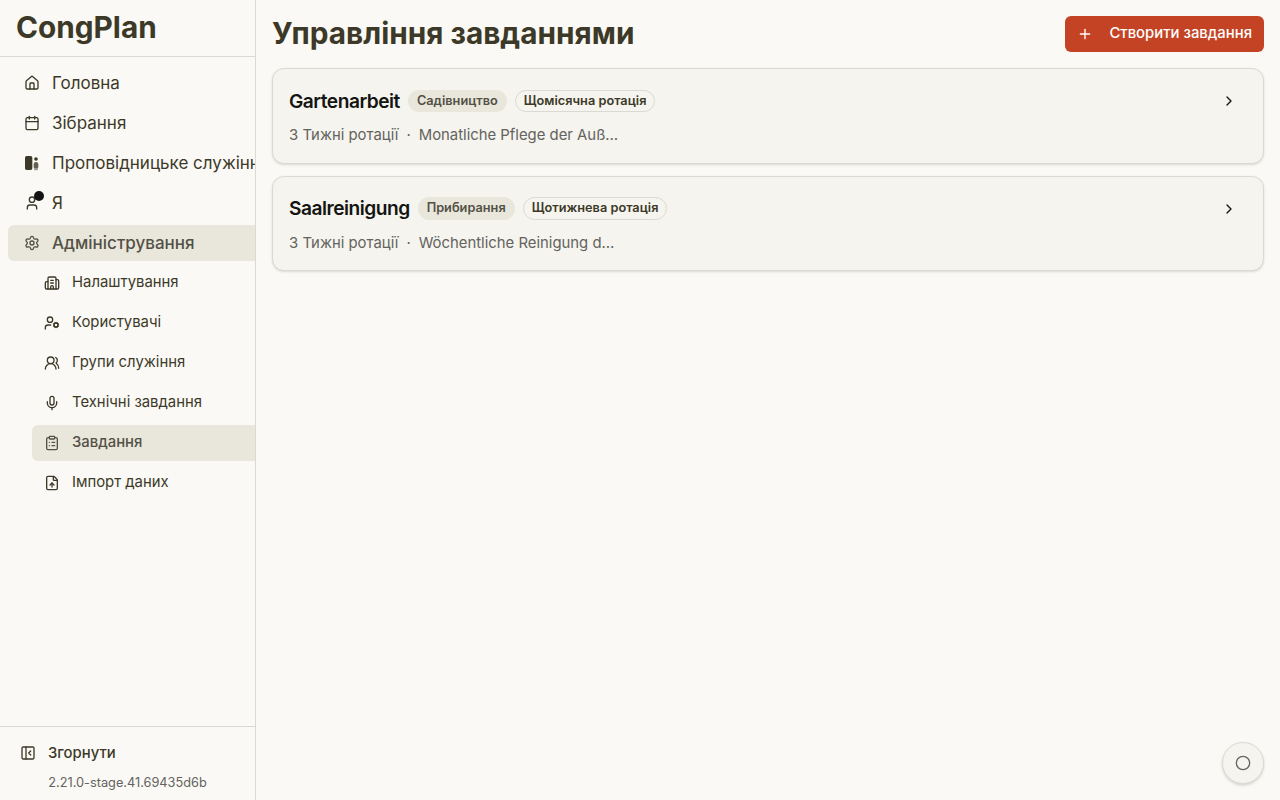The image size is (1280, 800).
Task: Click the building icon beside Налаштування
Action: pos(52,283)
